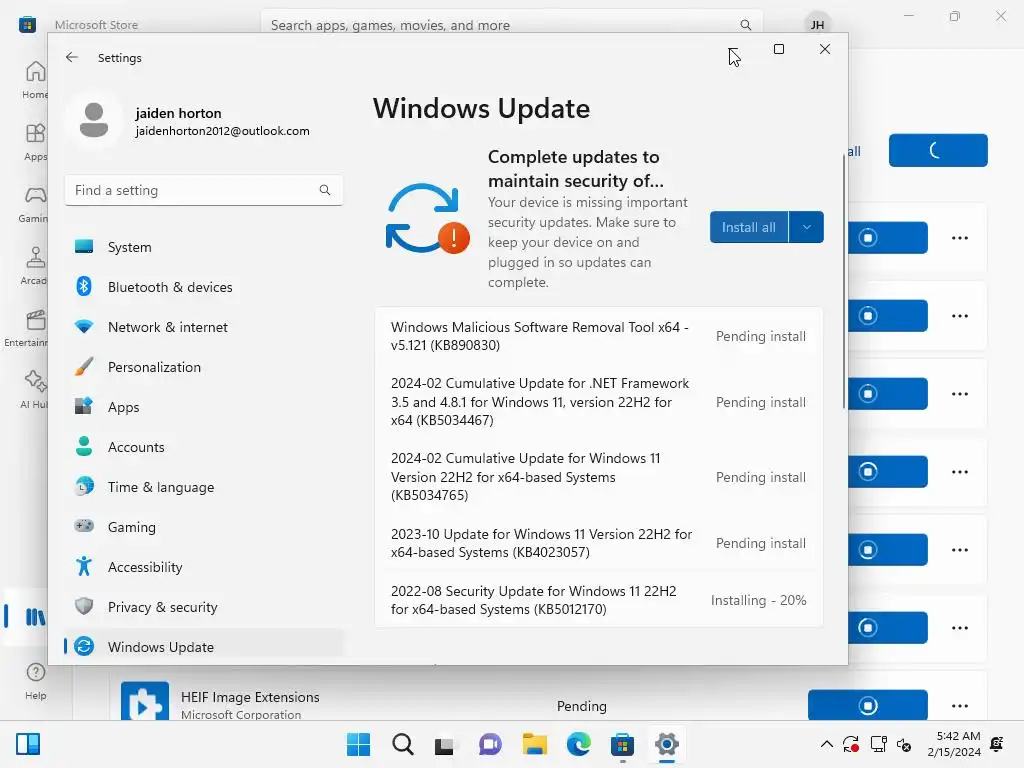Open Task View on the taskbar
The height and width of the screenshot is (768, 1024).
point(444,744)
